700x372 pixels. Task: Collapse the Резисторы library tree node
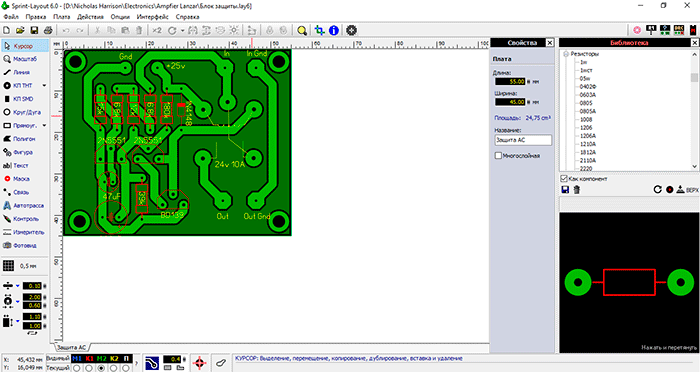click(x=566, y=54)
